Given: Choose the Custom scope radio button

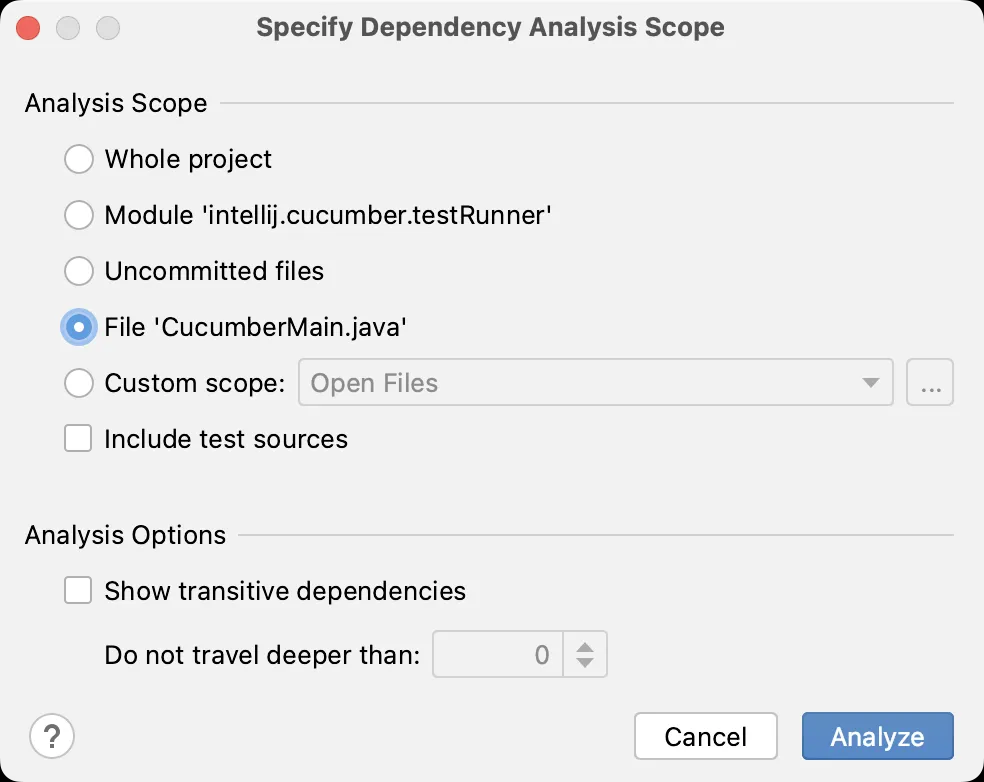Looking at the screenshot, I should 79,383.
